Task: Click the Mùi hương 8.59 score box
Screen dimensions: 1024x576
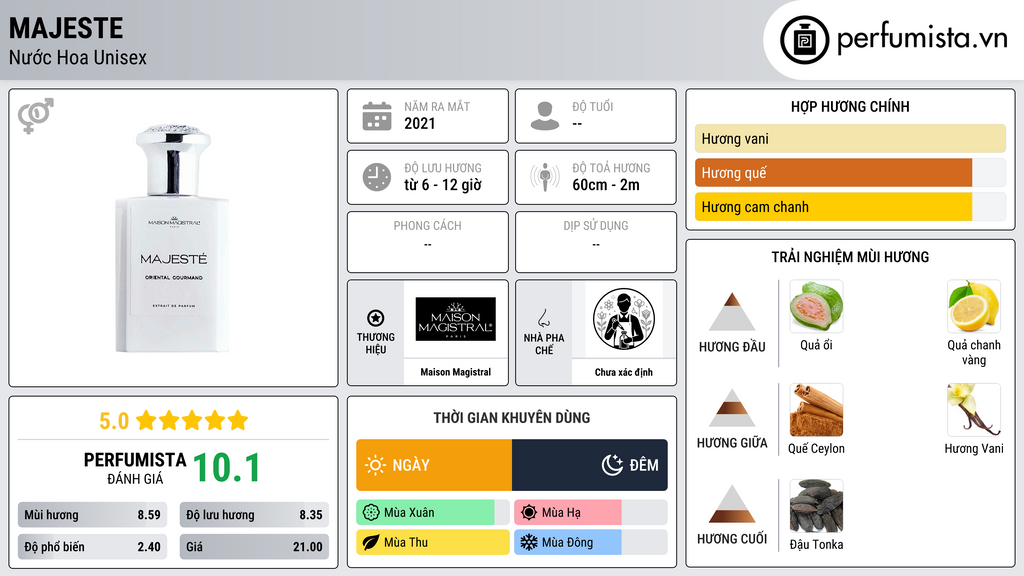Action: [92, 515]
